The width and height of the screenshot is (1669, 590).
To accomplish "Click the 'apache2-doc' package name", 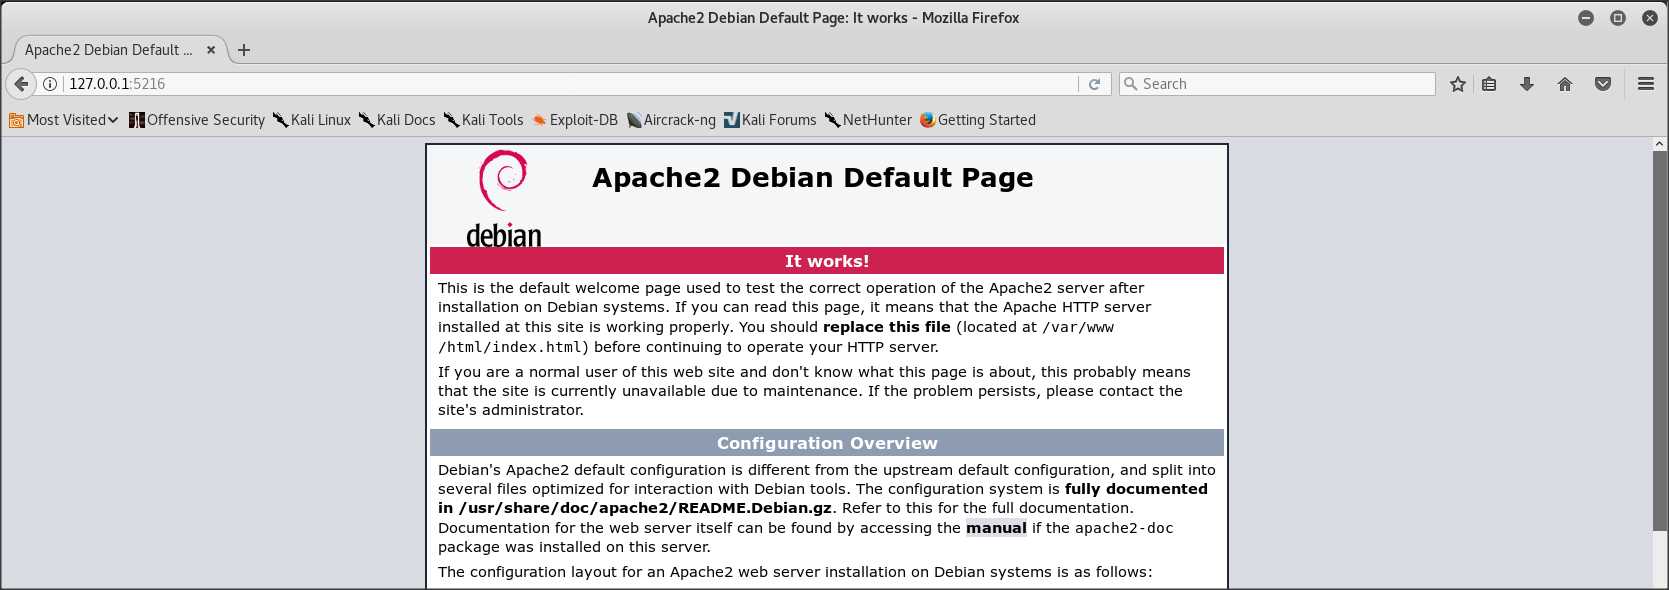I will tap(1124, 528).
